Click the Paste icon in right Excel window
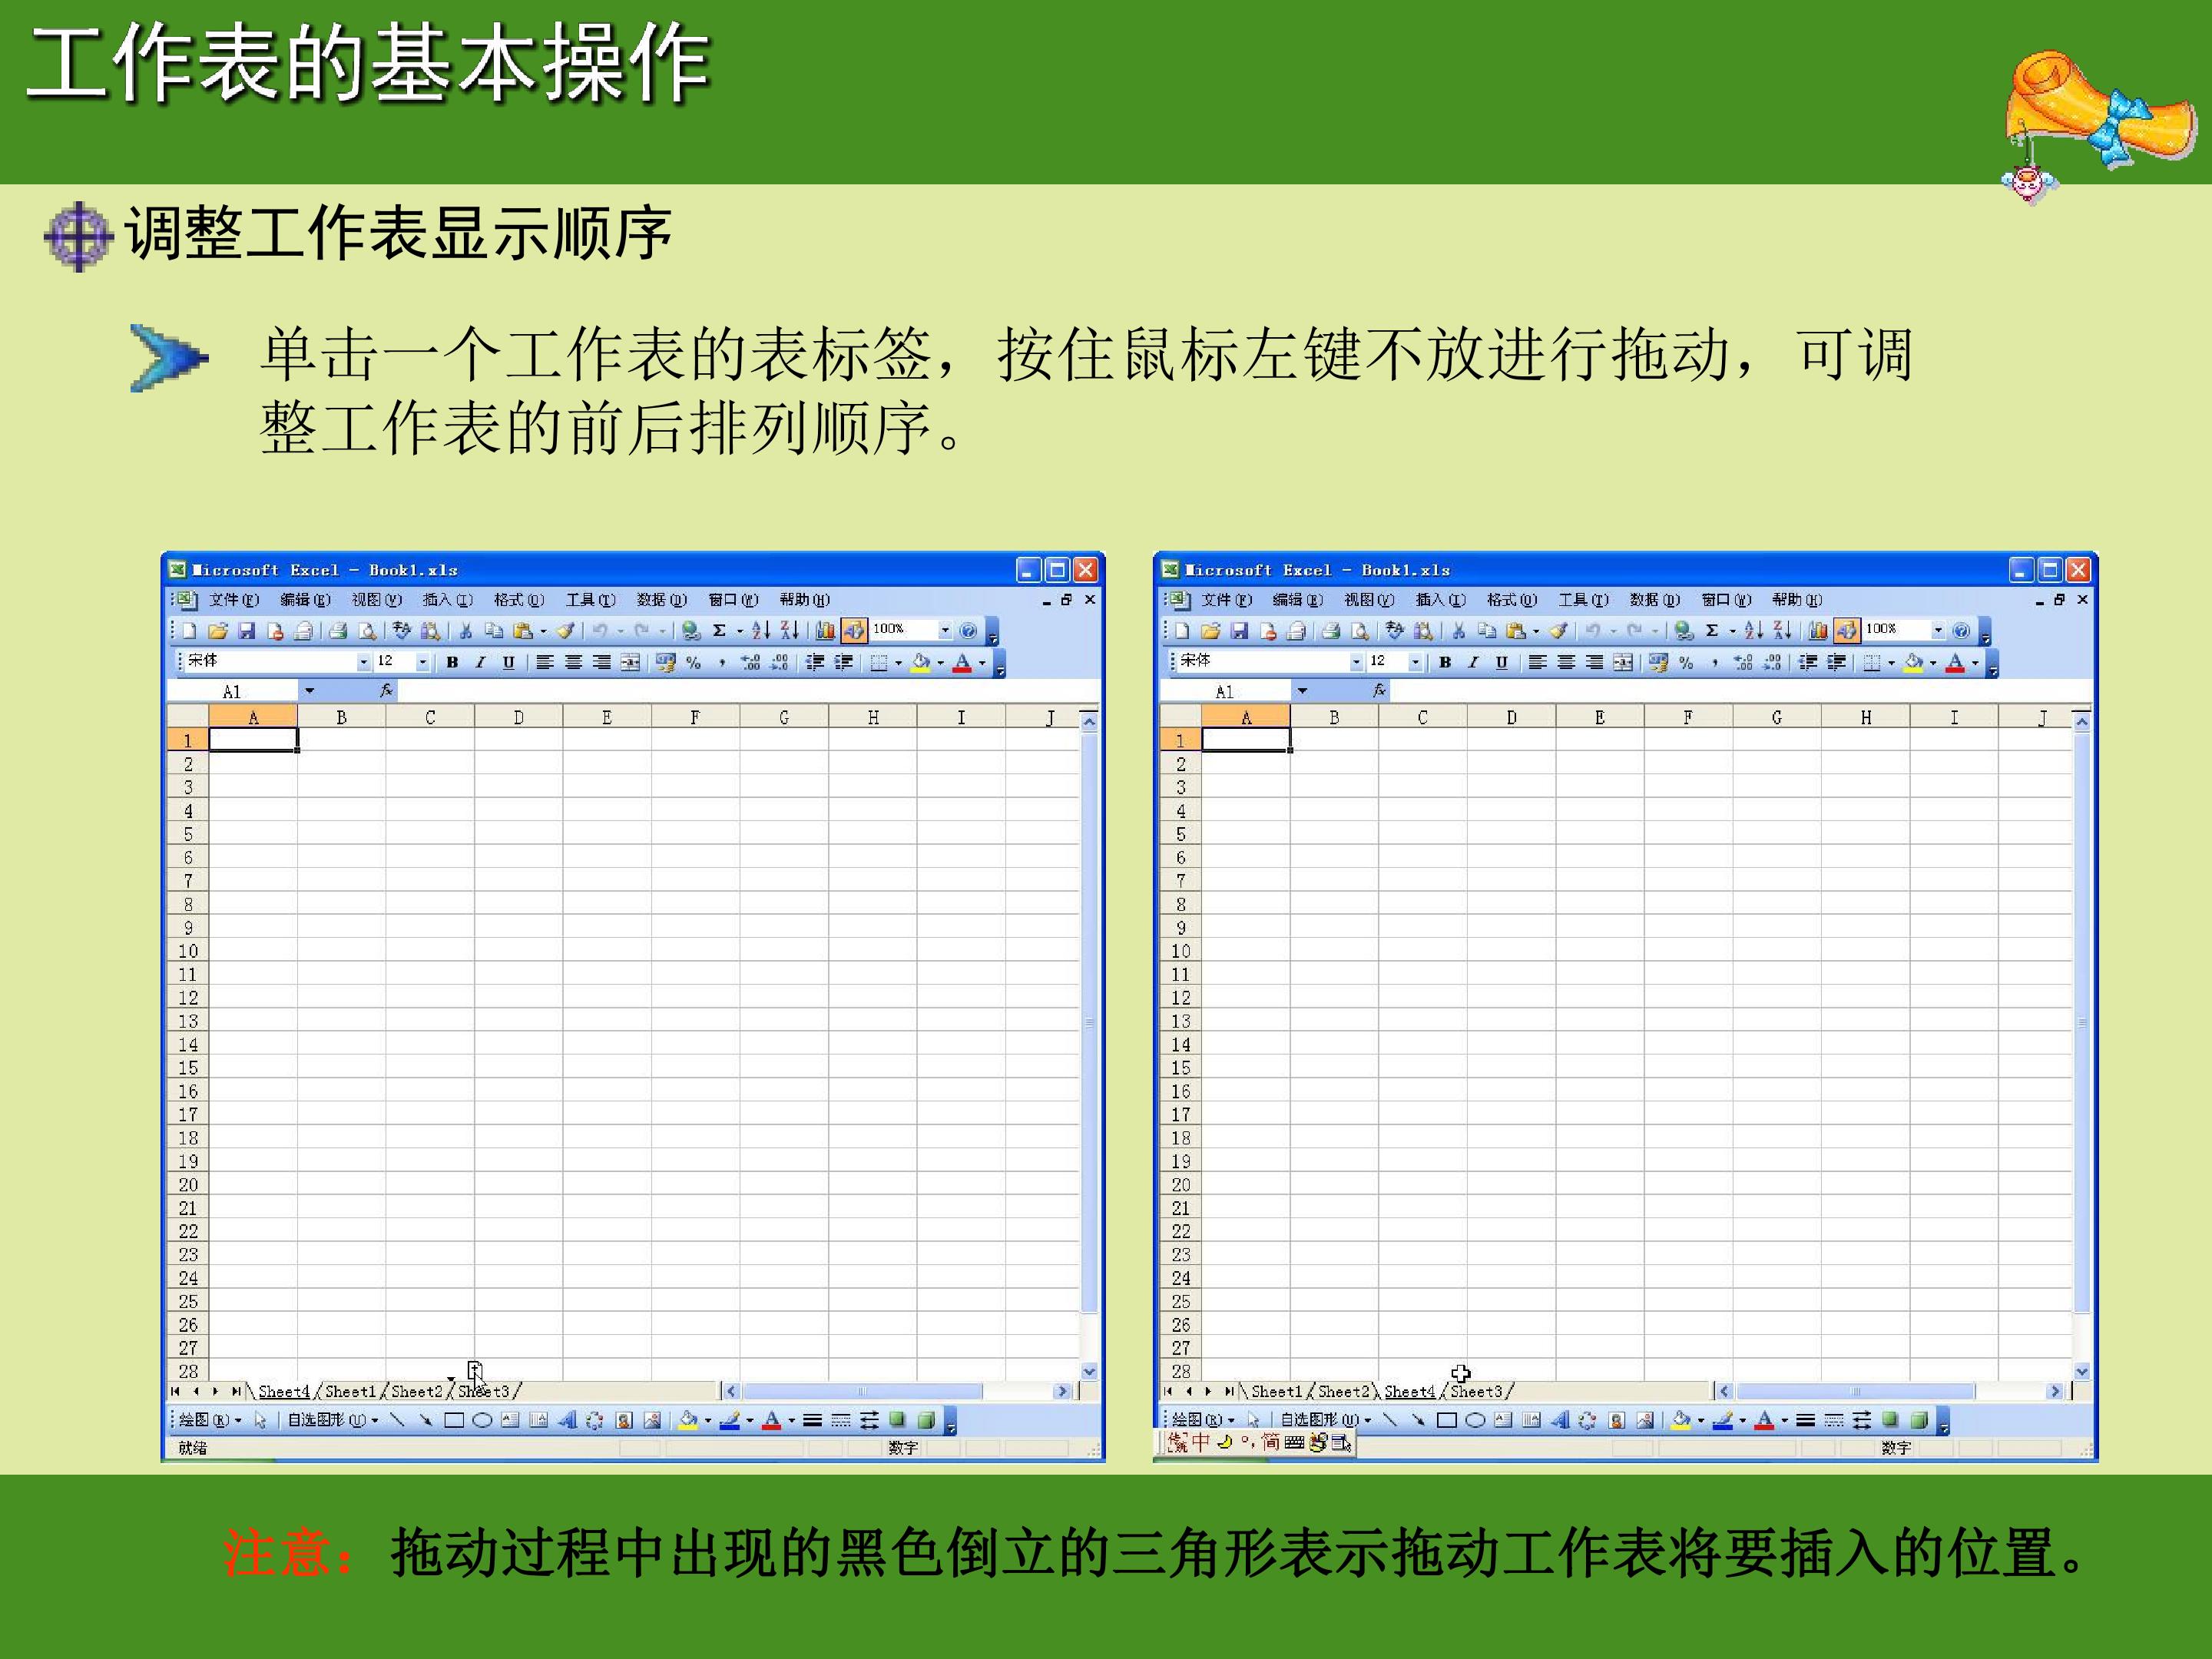The width and height of the screenshot is (2212, 1659). [1515, 631]
